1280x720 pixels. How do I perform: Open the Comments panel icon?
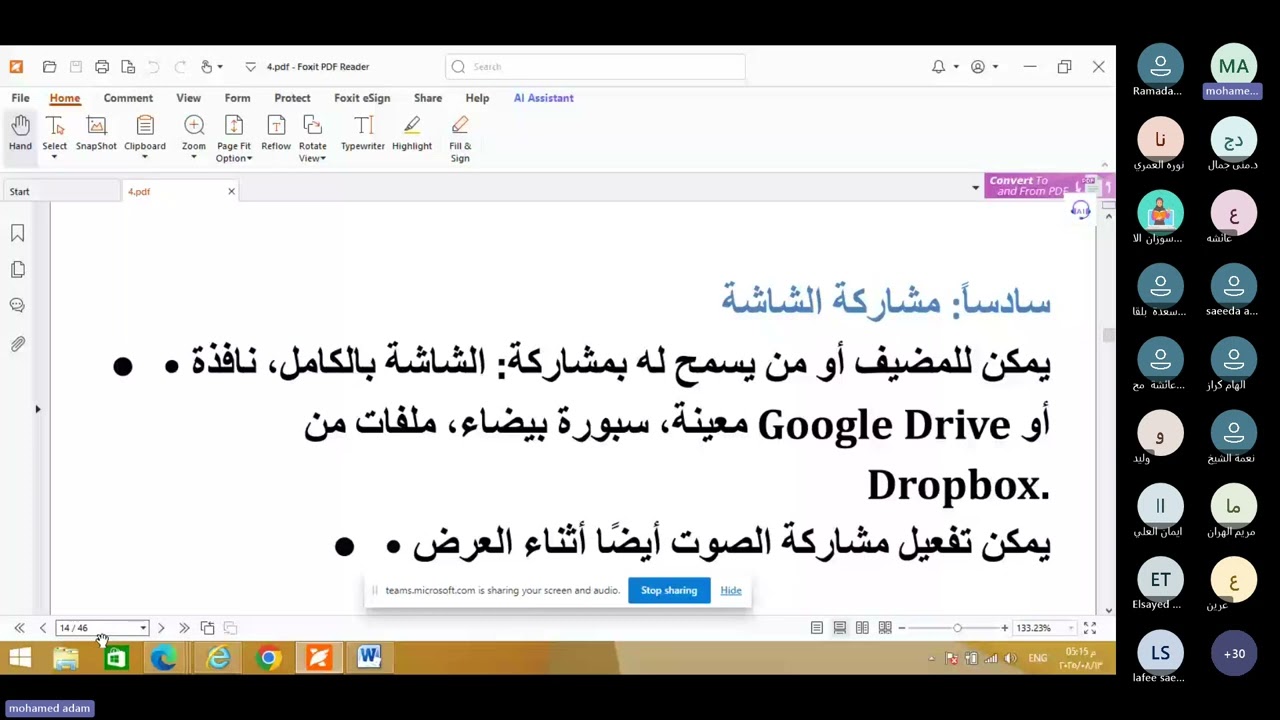[17, 305]
